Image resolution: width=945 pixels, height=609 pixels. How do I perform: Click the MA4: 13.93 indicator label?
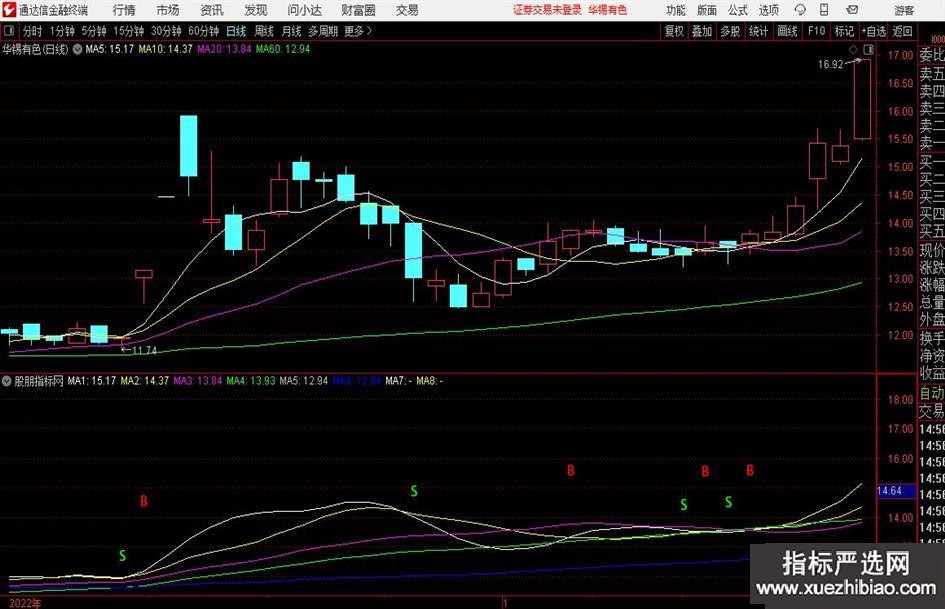[x=250, y=381]
